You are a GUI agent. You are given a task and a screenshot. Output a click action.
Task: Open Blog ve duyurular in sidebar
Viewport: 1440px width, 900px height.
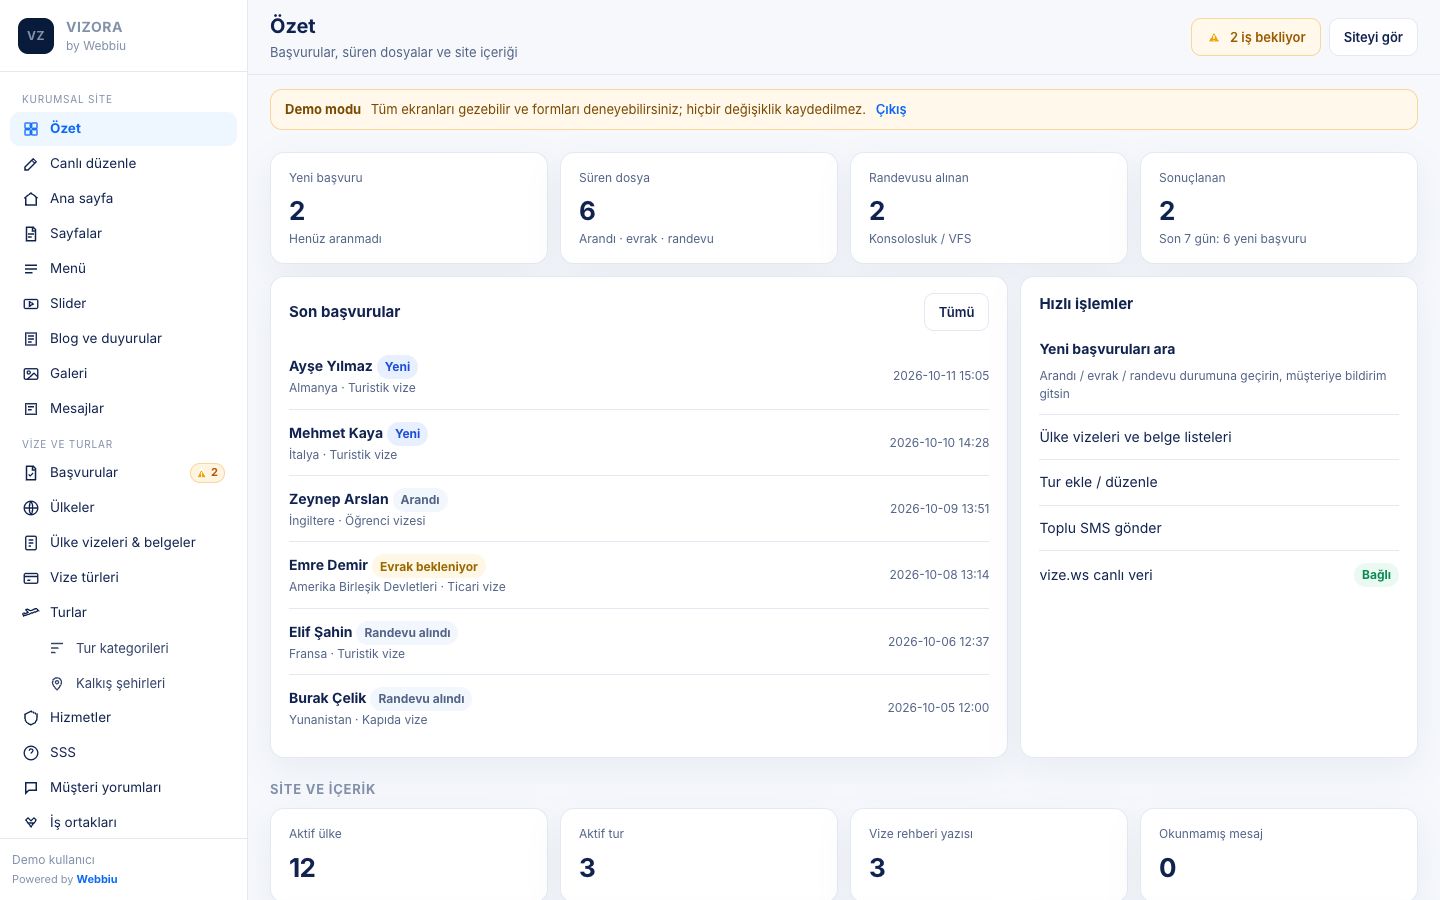123,338
